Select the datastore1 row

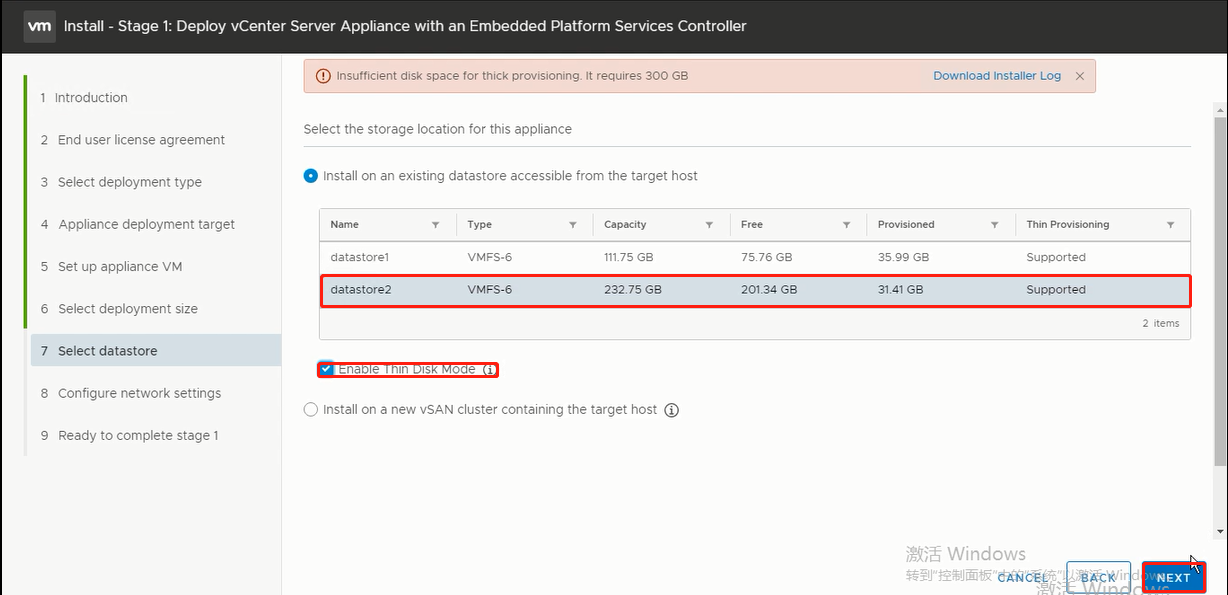tap(755, 257)
